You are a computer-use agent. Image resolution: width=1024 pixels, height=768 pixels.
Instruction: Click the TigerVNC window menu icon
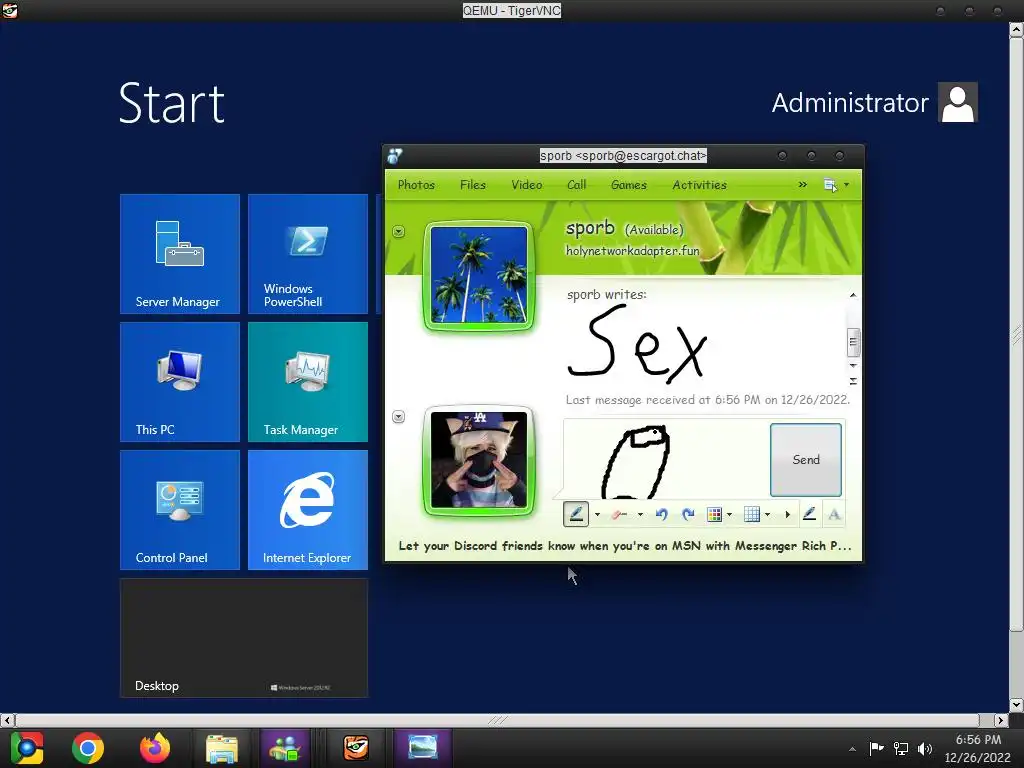click(x=9, y=10)
